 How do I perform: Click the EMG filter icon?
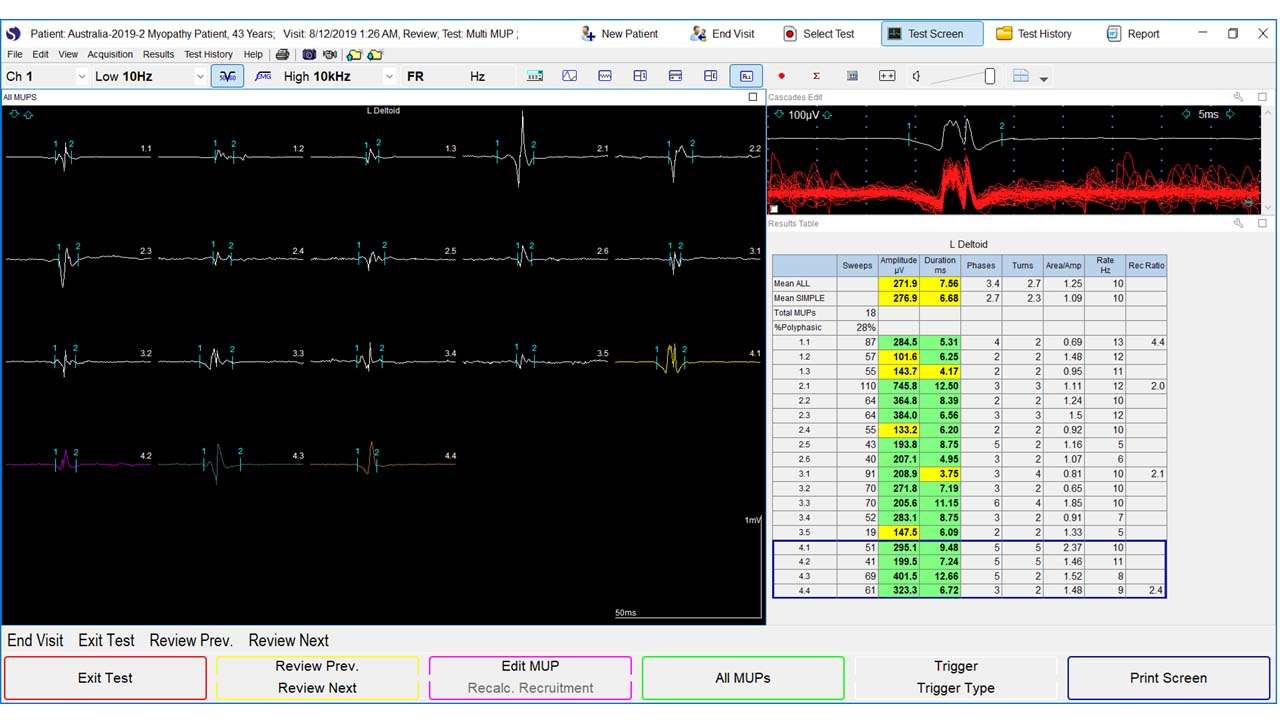click(x=263, y=76)
